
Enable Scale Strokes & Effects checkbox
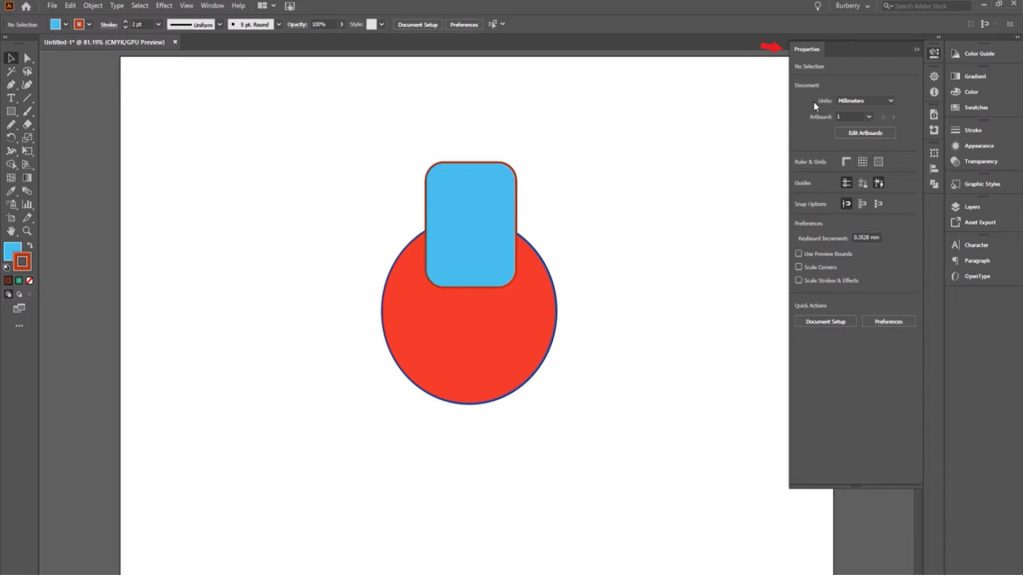(798, 280)
